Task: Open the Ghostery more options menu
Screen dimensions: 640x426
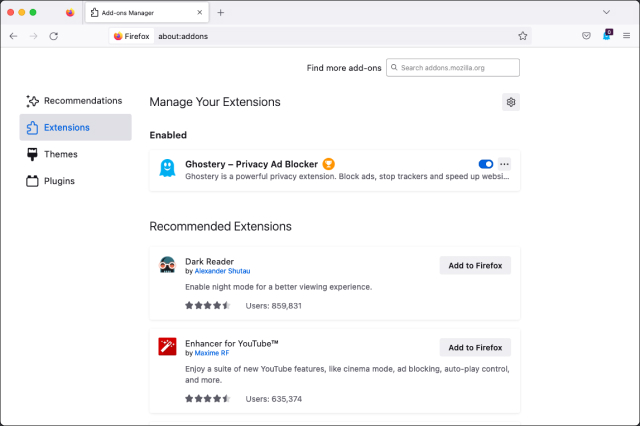Action: point(505,164)
